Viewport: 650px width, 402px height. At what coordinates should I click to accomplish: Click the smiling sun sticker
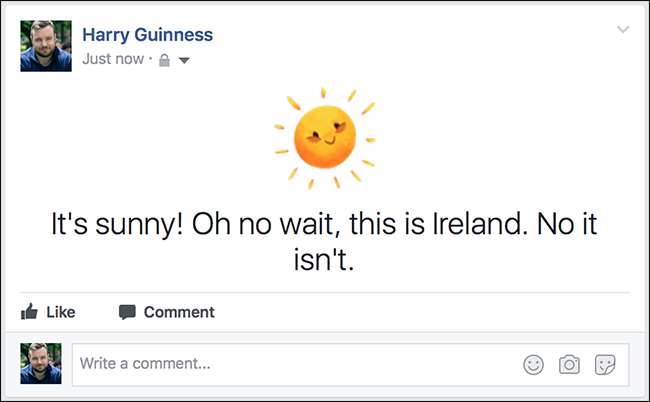tap(326, 138)
